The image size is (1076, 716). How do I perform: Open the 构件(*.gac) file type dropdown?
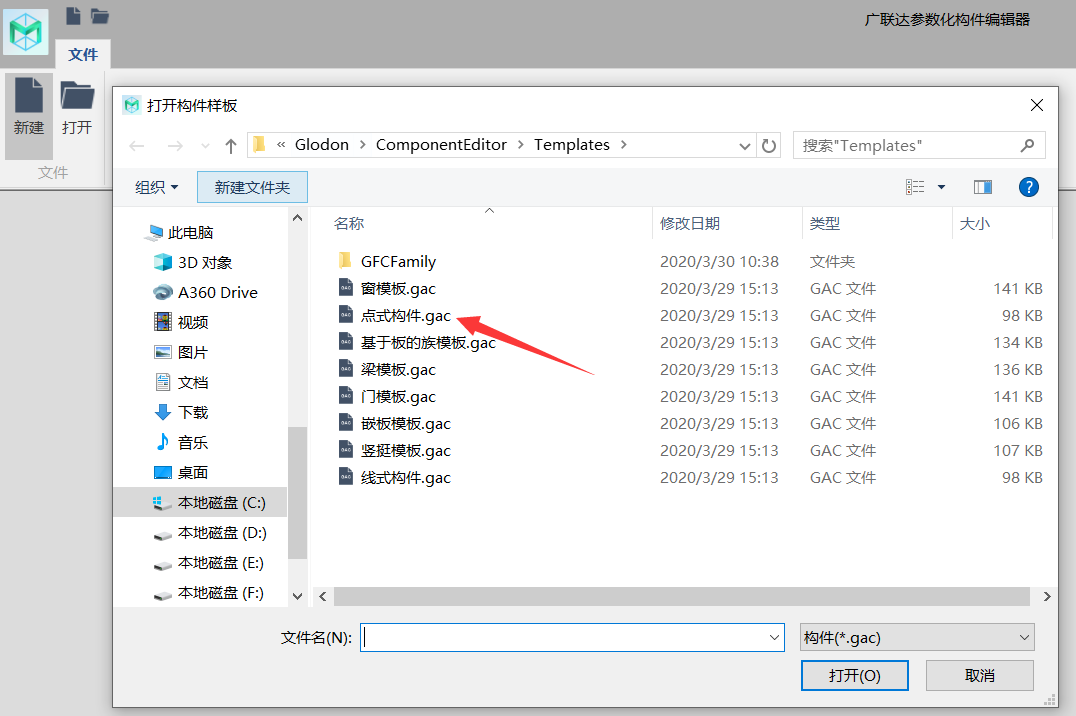917,638
